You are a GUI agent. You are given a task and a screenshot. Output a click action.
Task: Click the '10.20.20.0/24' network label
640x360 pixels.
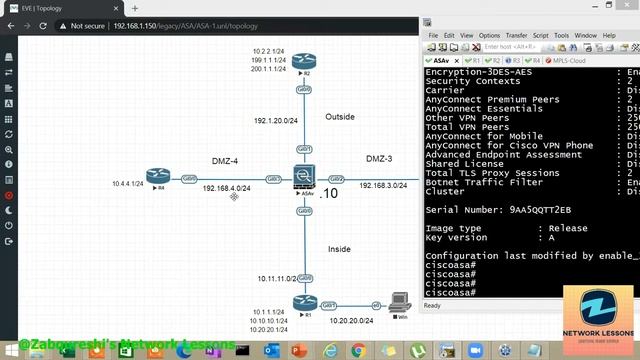tap(351, 321)
